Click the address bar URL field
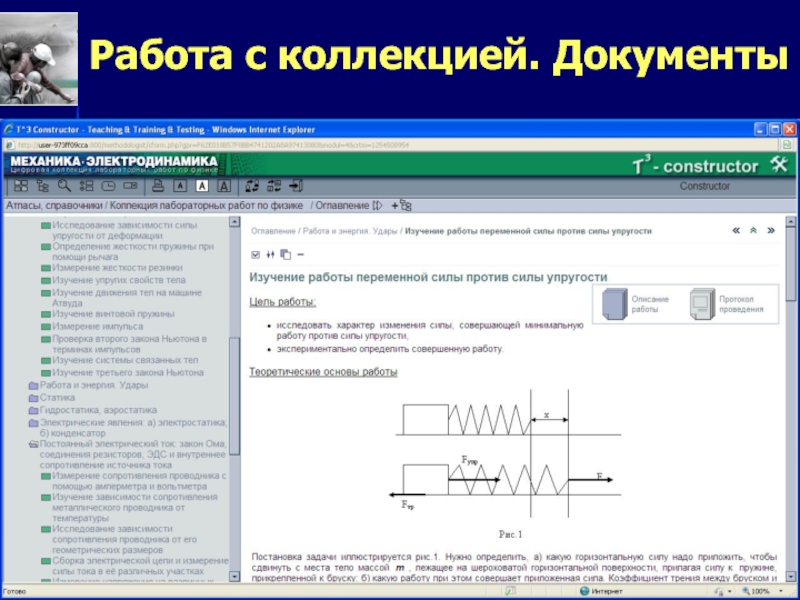 click(x=393, y=145)
